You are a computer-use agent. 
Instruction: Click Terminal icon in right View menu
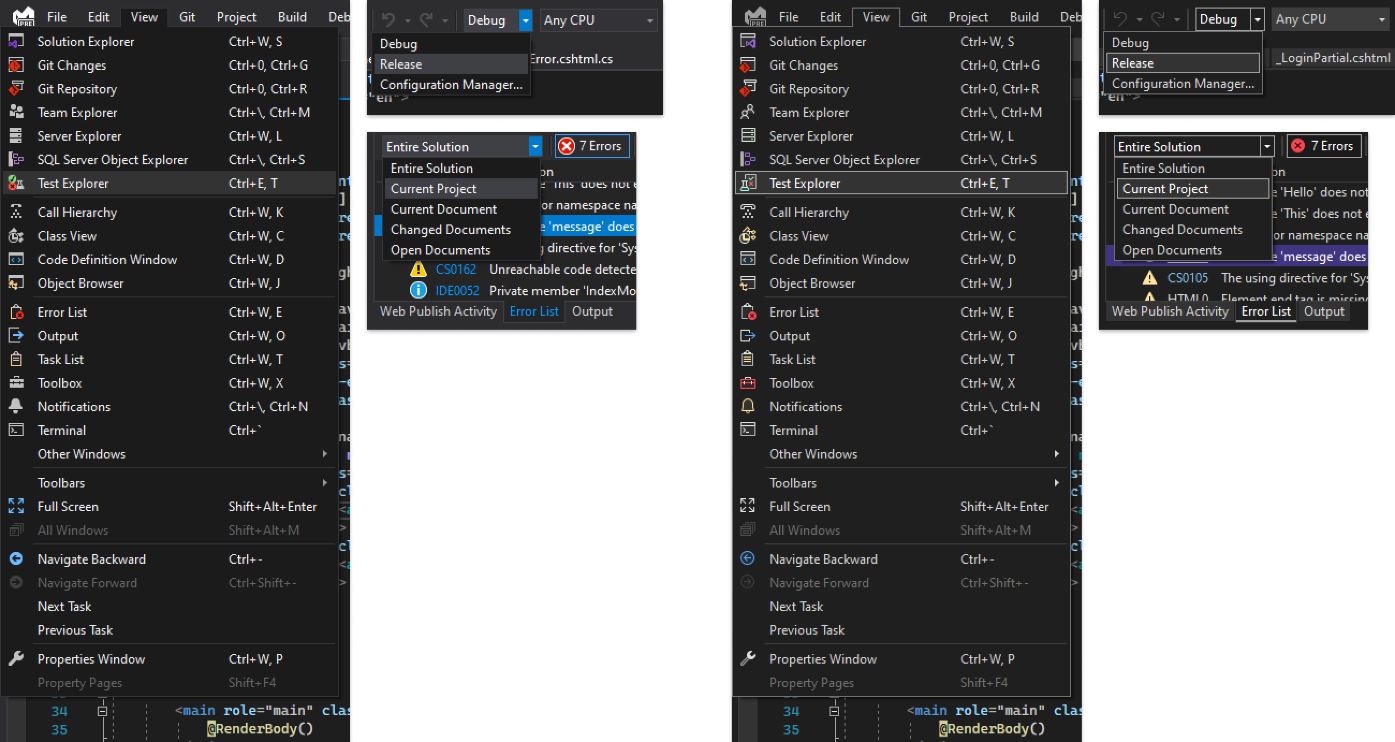pos(748,431)
